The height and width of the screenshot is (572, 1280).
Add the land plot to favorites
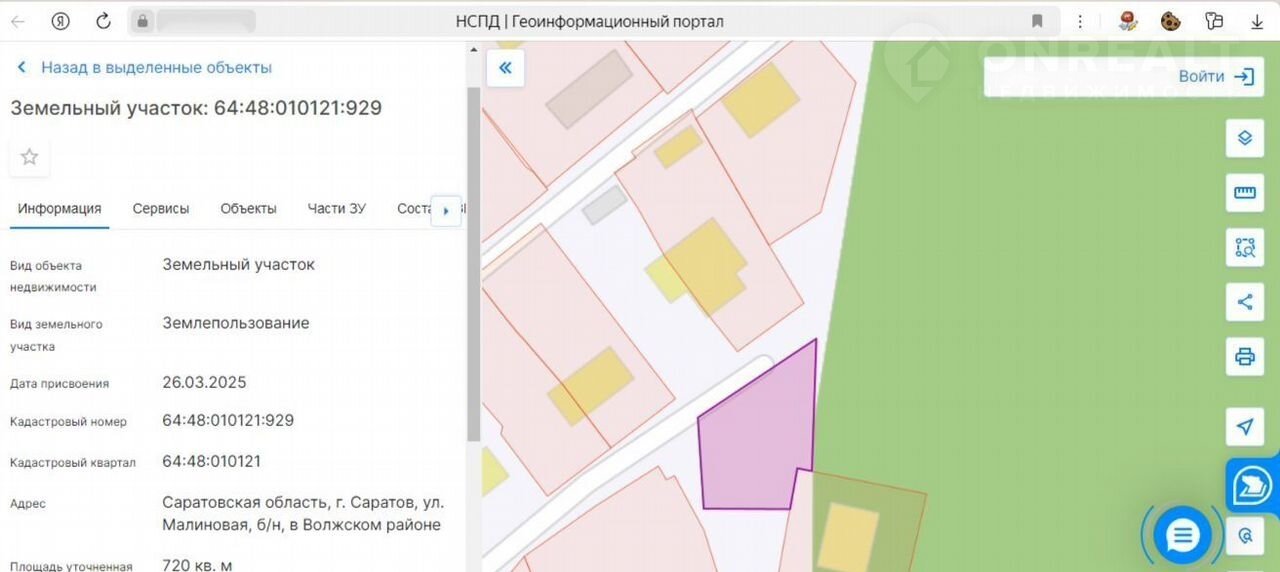(30, 157)
